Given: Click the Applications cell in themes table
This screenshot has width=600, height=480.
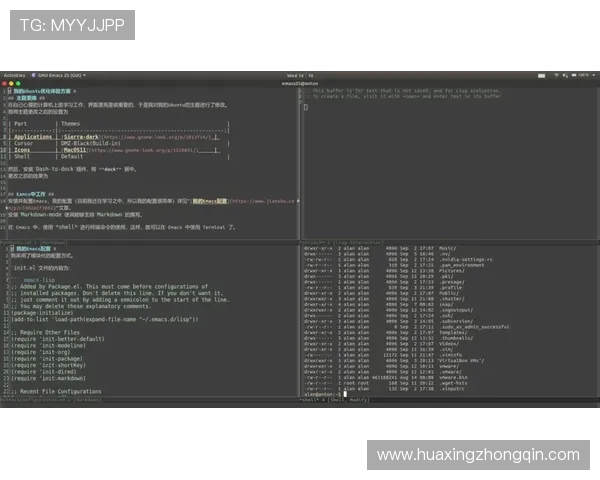Looking at the screenshot, I should [x=33, y=134].
